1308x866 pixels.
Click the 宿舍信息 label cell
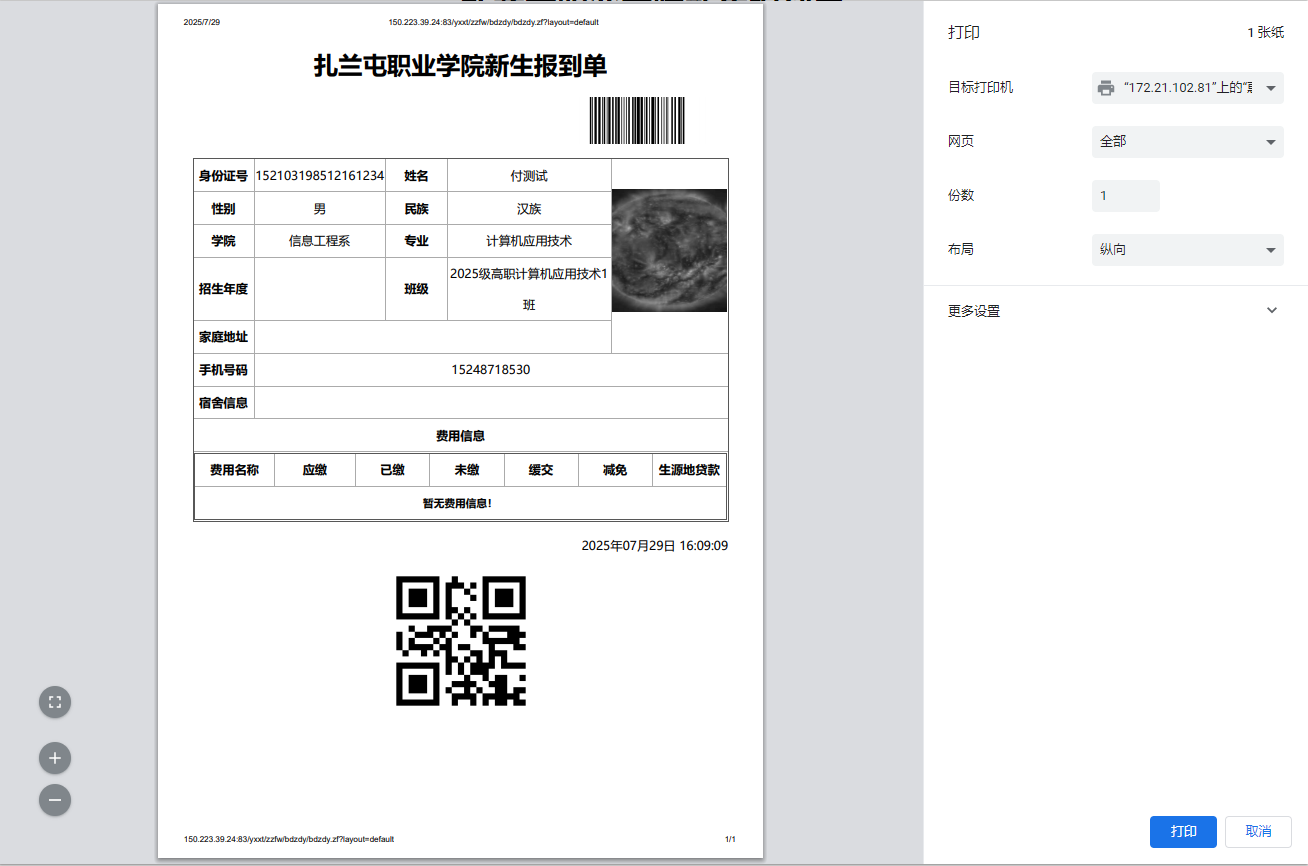(224, 403)
